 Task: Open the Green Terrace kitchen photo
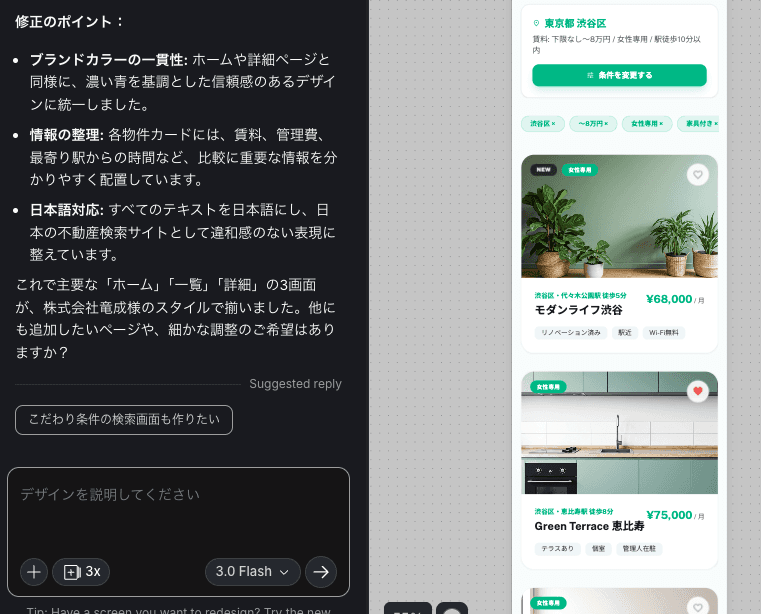pos(619,433)
